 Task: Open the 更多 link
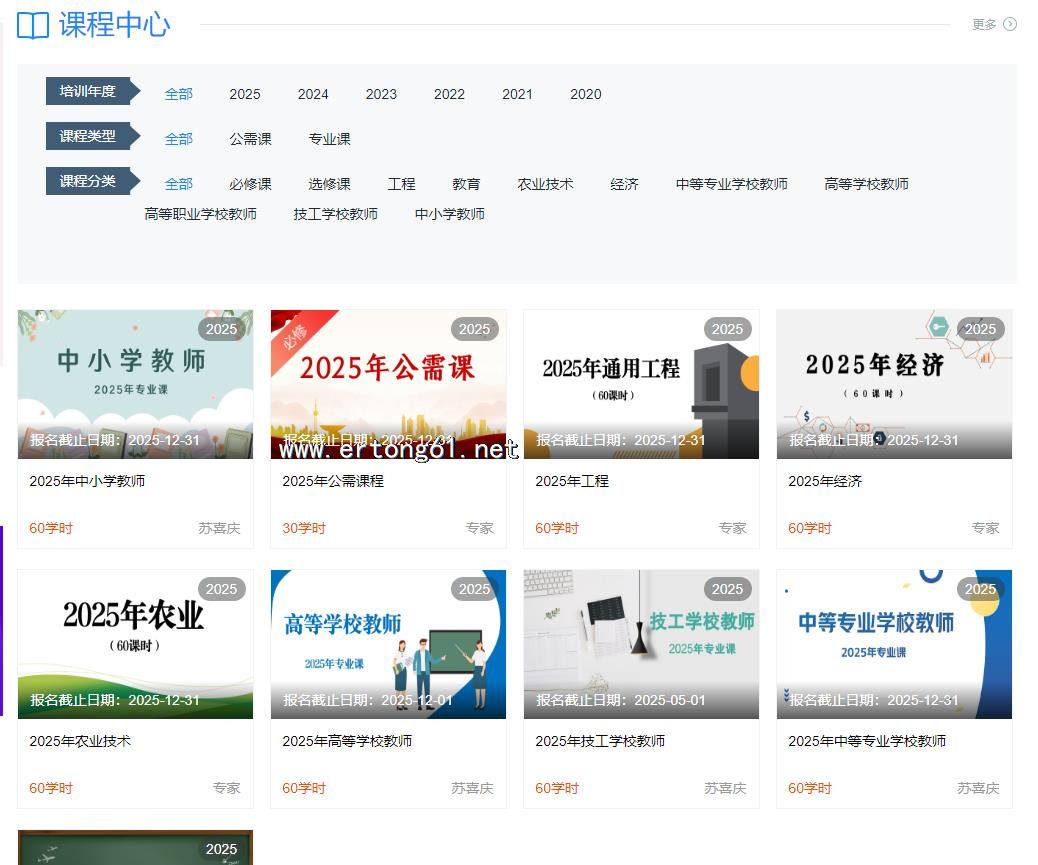984,24
